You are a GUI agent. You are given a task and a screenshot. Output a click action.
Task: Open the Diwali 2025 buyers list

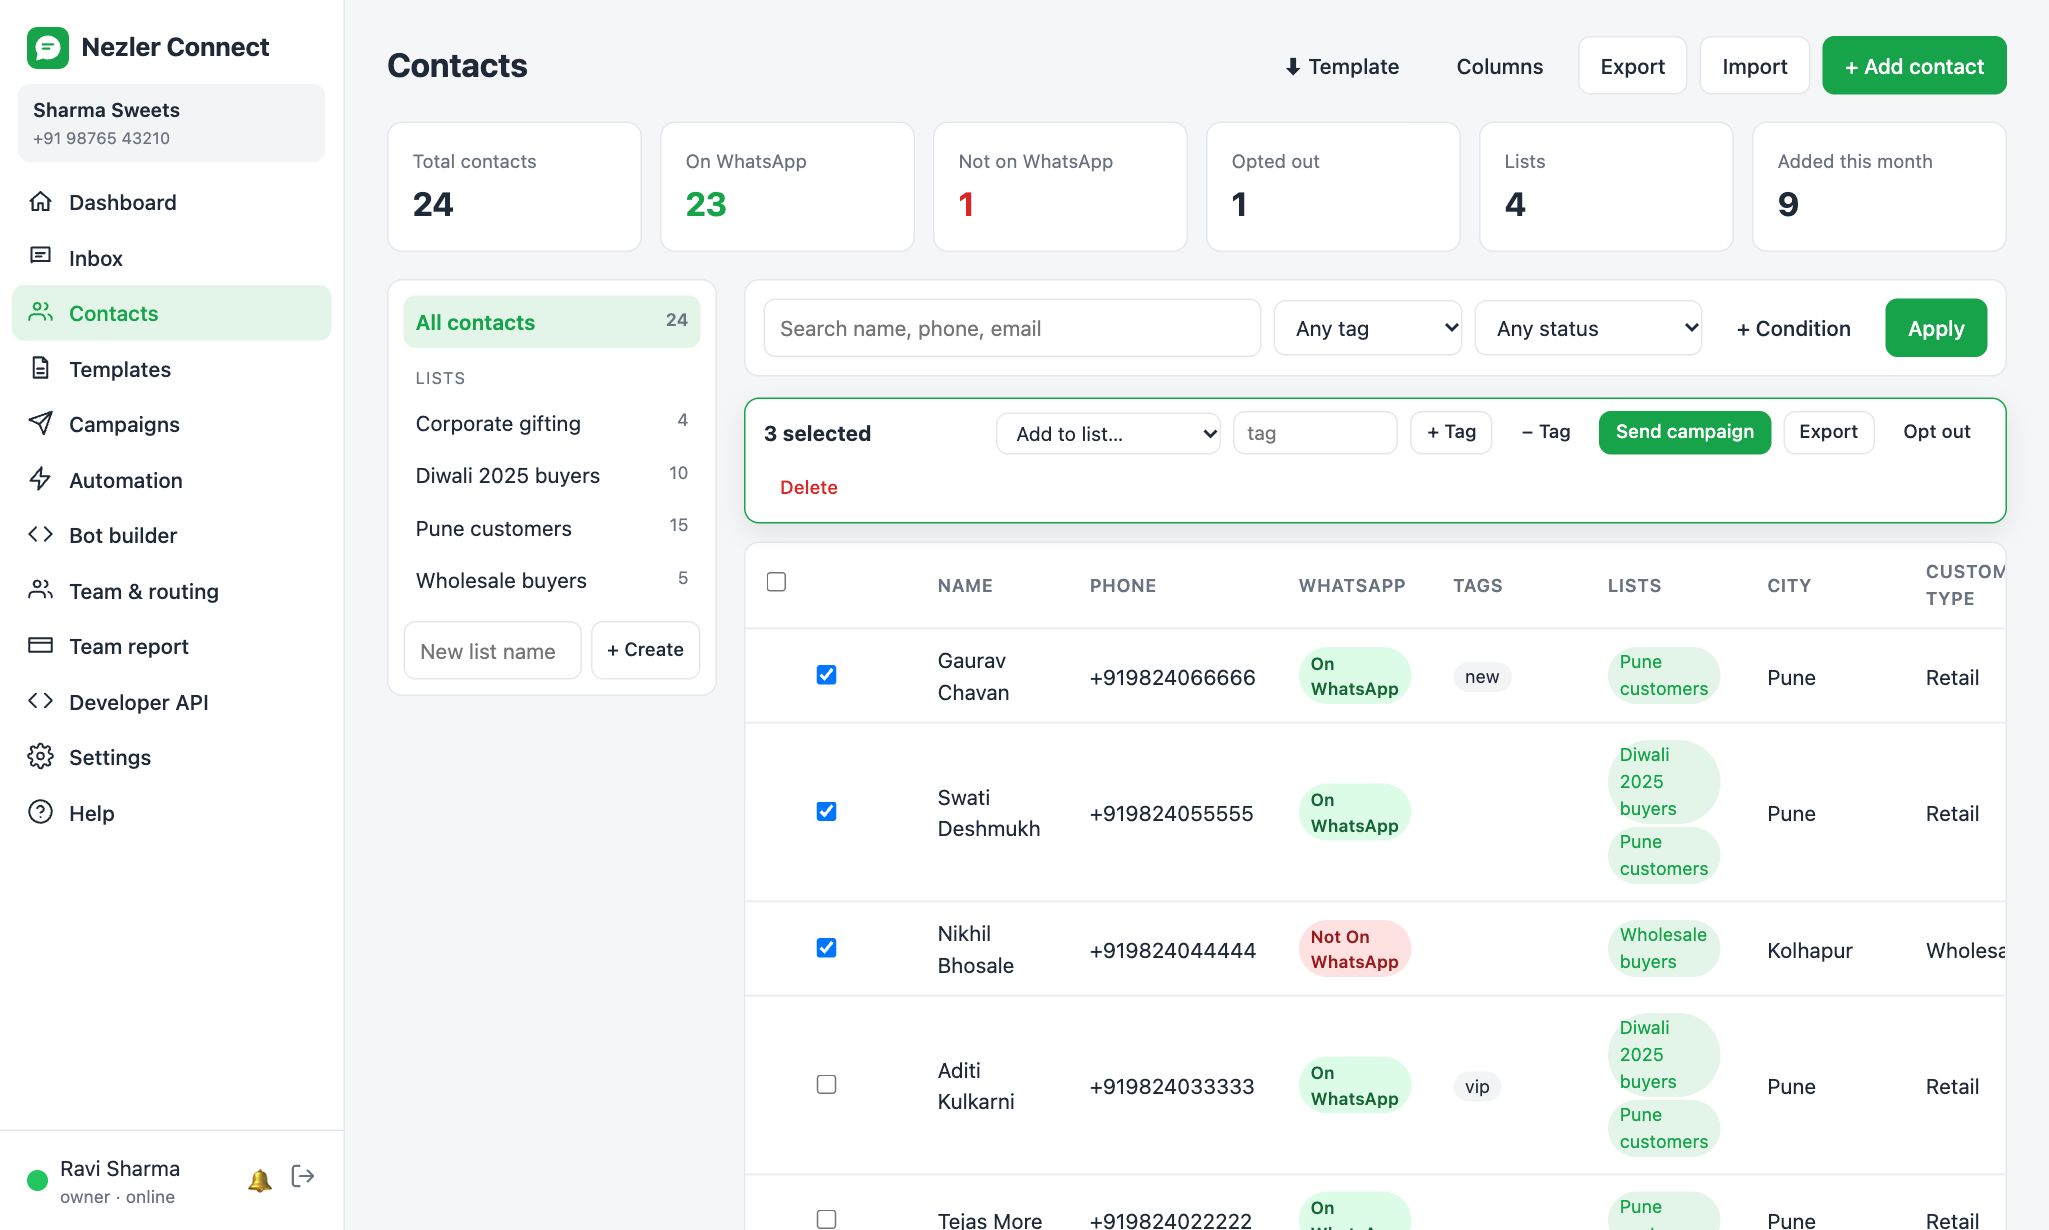[x=551, y=475]
